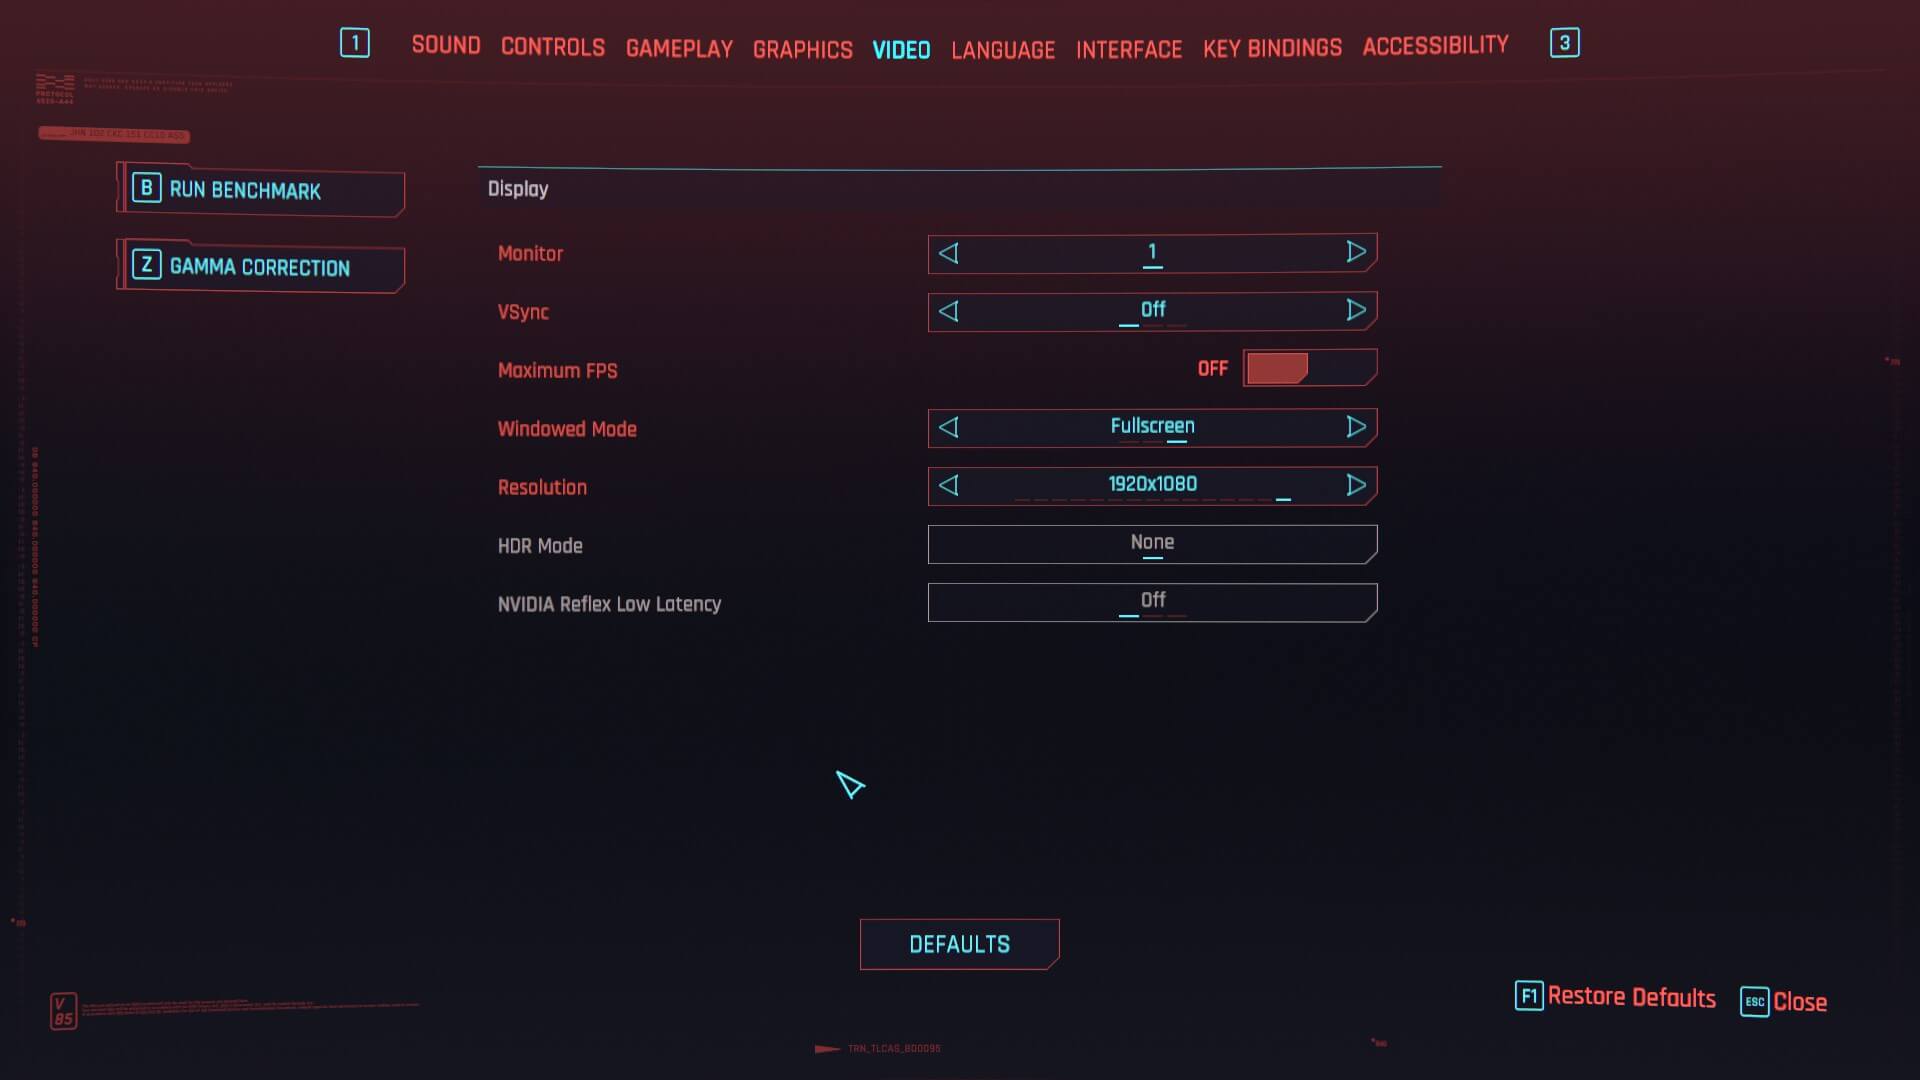Switch to Graphics settings tab
1920x1080 pixels.
tap(802, 47)
